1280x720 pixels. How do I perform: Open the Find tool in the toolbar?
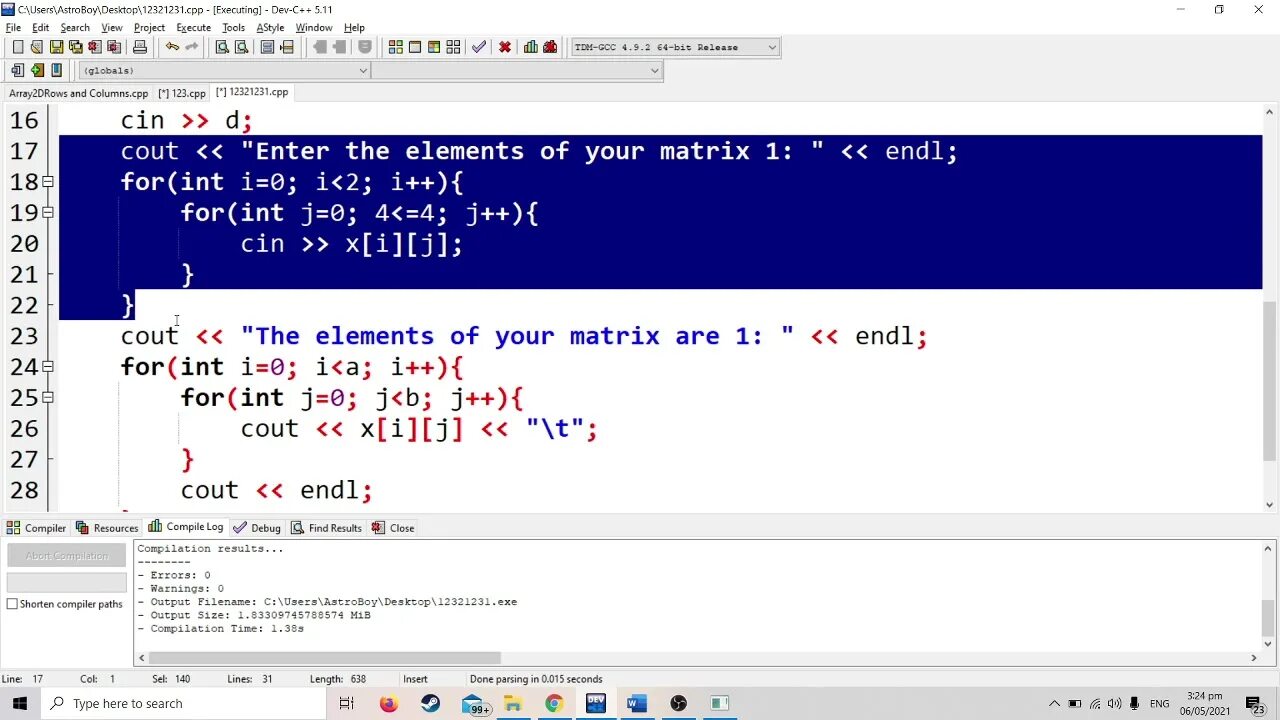tap(222, 47)
